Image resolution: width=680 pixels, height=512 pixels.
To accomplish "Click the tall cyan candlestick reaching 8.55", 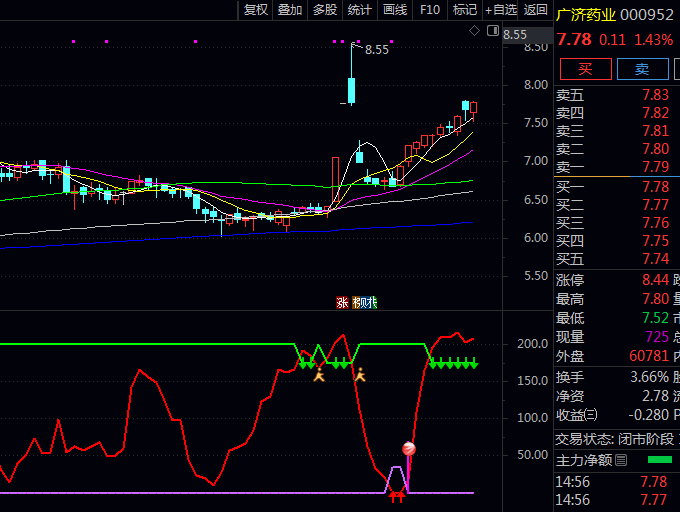I will coord(351,74).
